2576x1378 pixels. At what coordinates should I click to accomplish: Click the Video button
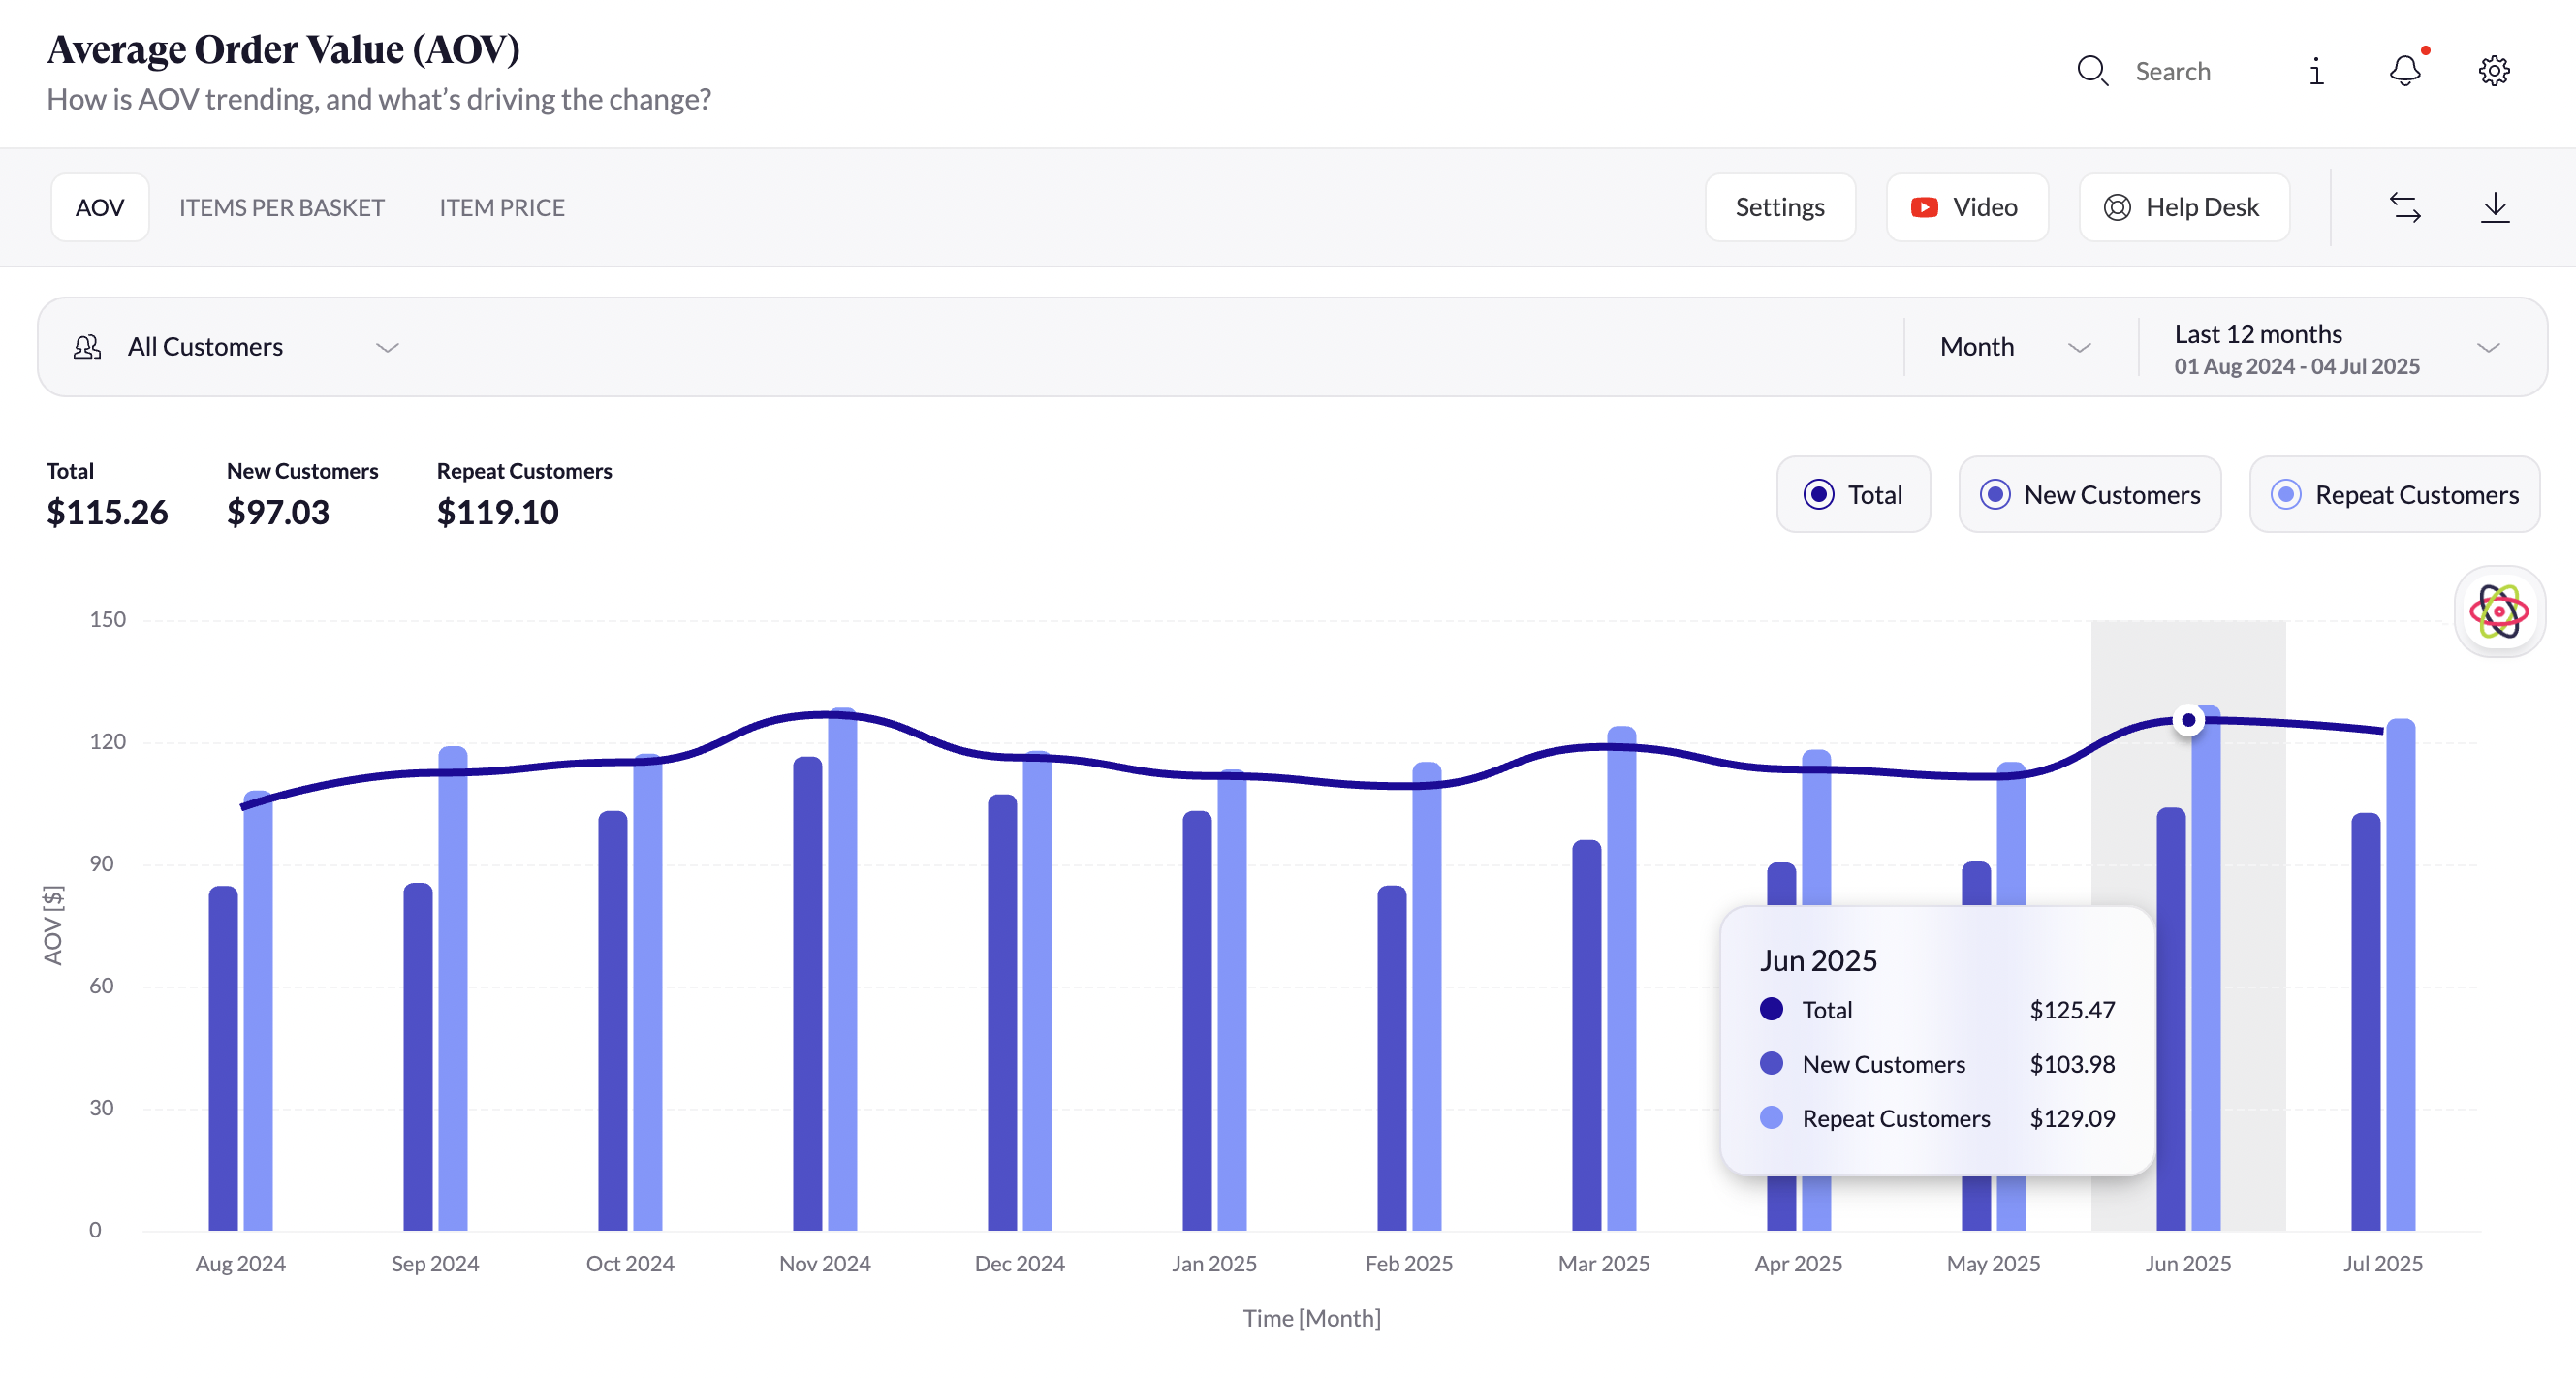[1966, 207]
